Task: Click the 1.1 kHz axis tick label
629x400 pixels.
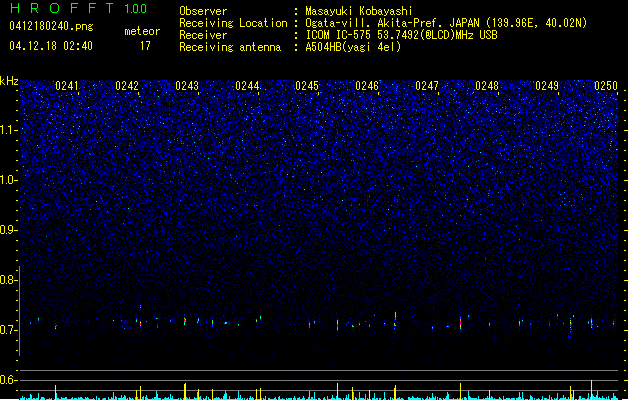Action: point(8,130)
